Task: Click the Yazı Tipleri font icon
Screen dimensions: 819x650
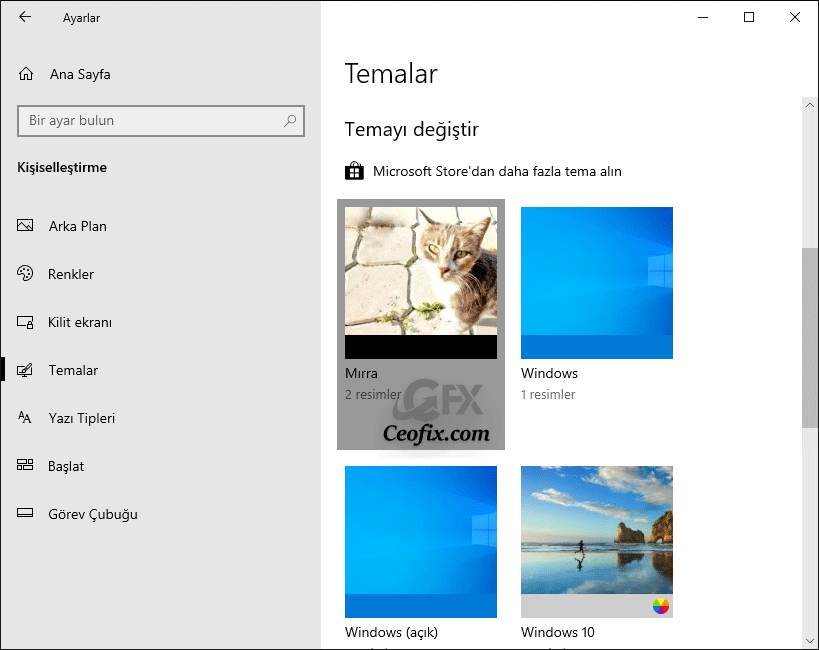Action: point(25,417)
